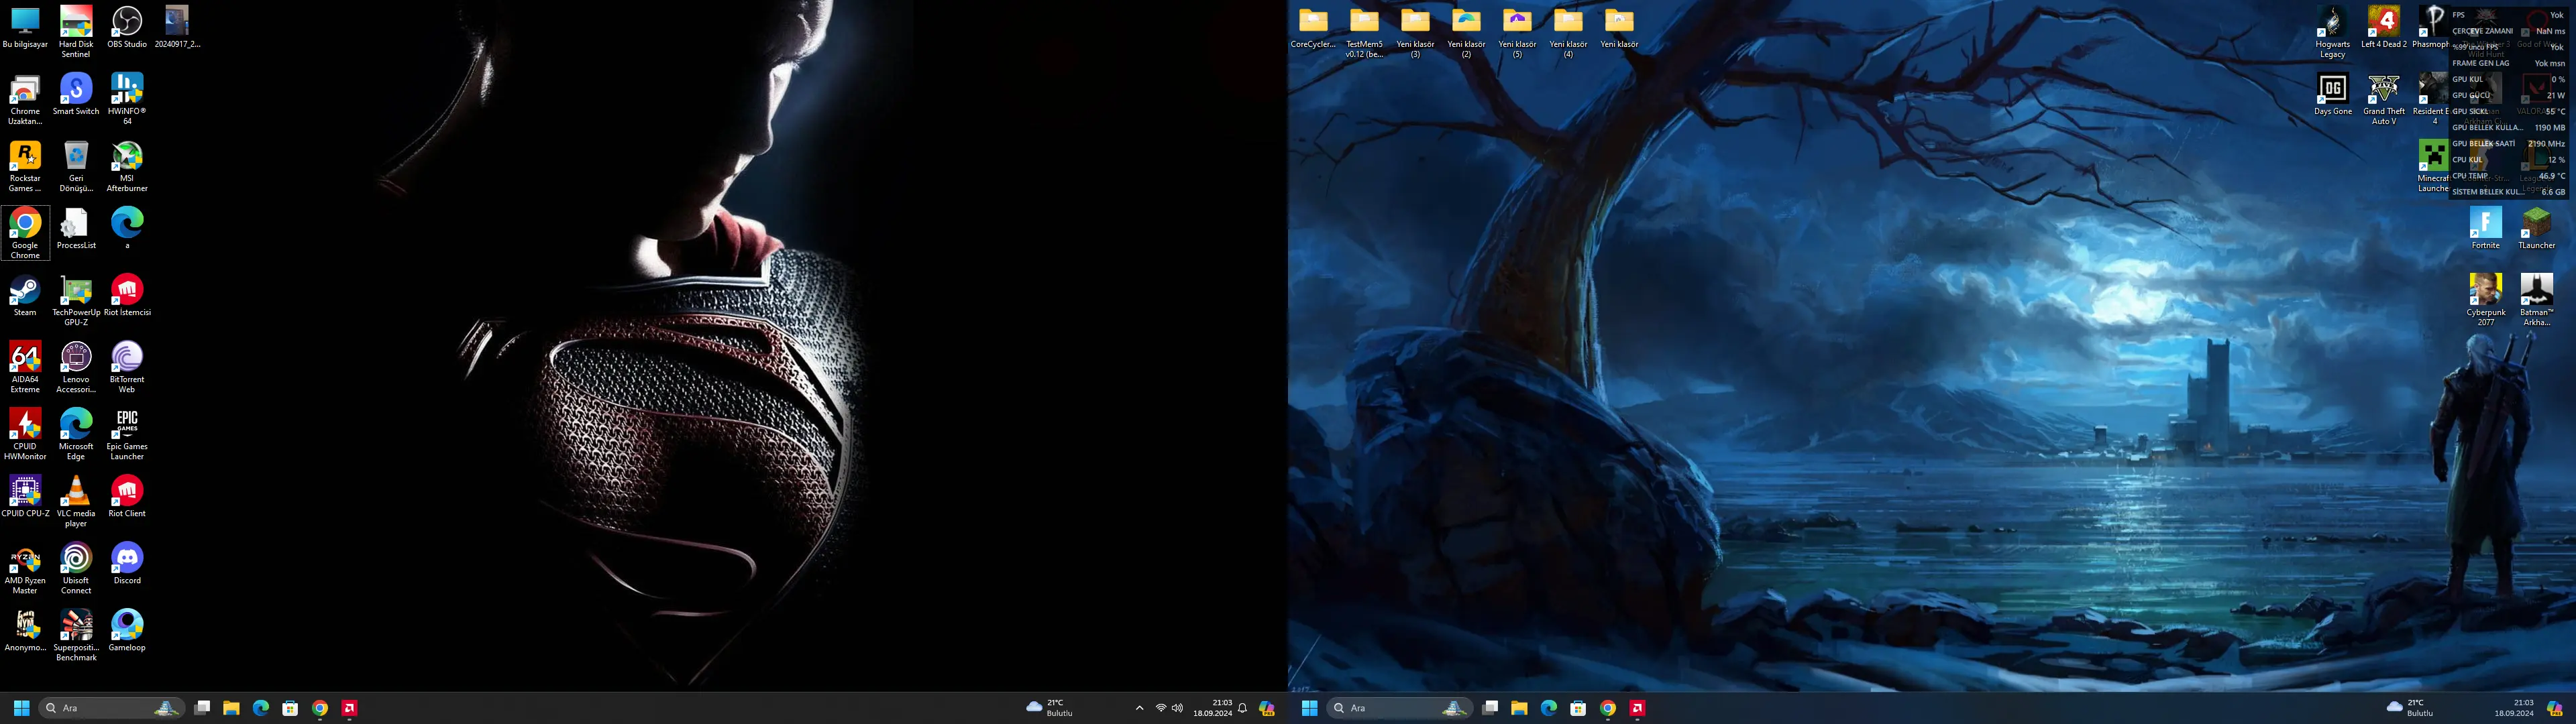Select the TestMem5 v0.12 folder
The width and height of the screenshot is (2576, 724).
[x=1364, y=32]
